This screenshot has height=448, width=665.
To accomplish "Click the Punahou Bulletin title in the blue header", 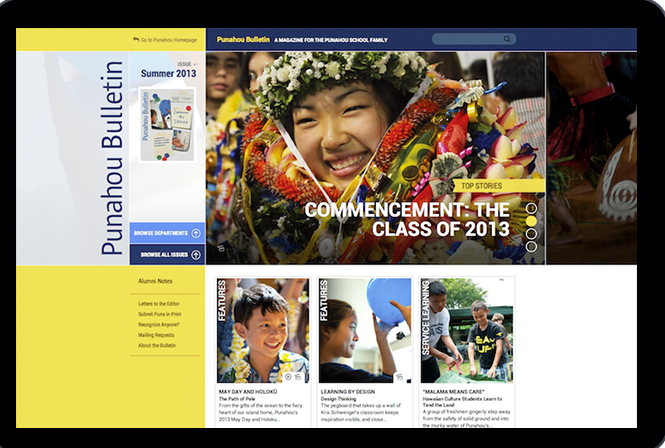I will tap(243, 39).
